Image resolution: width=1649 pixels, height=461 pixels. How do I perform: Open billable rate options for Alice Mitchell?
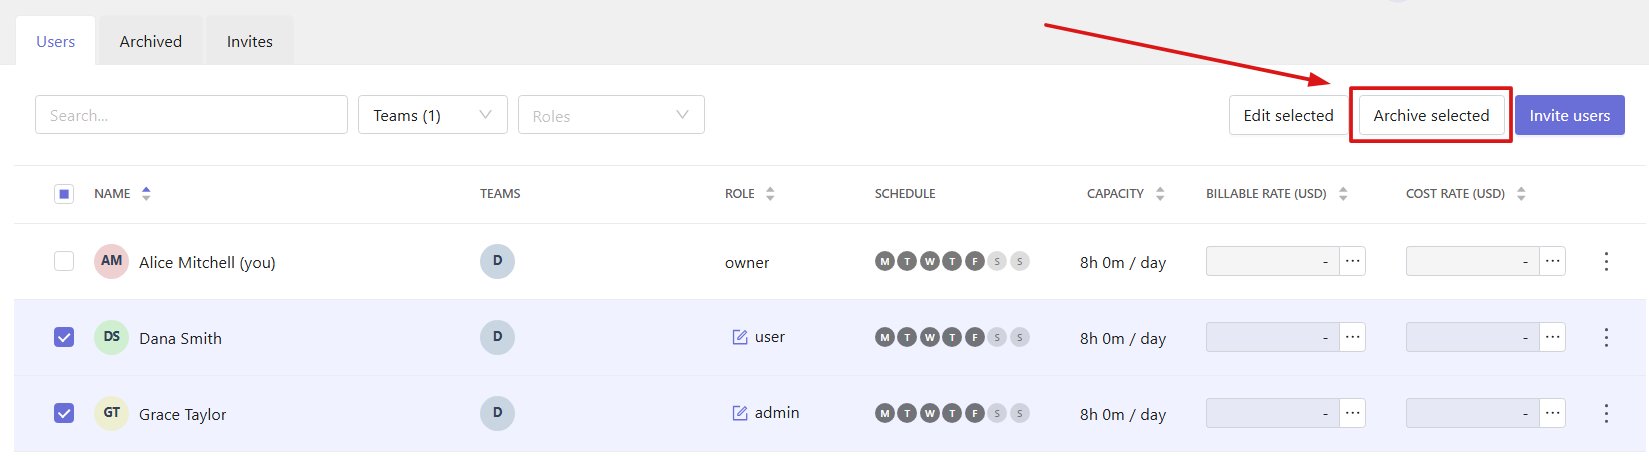(x=1353, y=261)
